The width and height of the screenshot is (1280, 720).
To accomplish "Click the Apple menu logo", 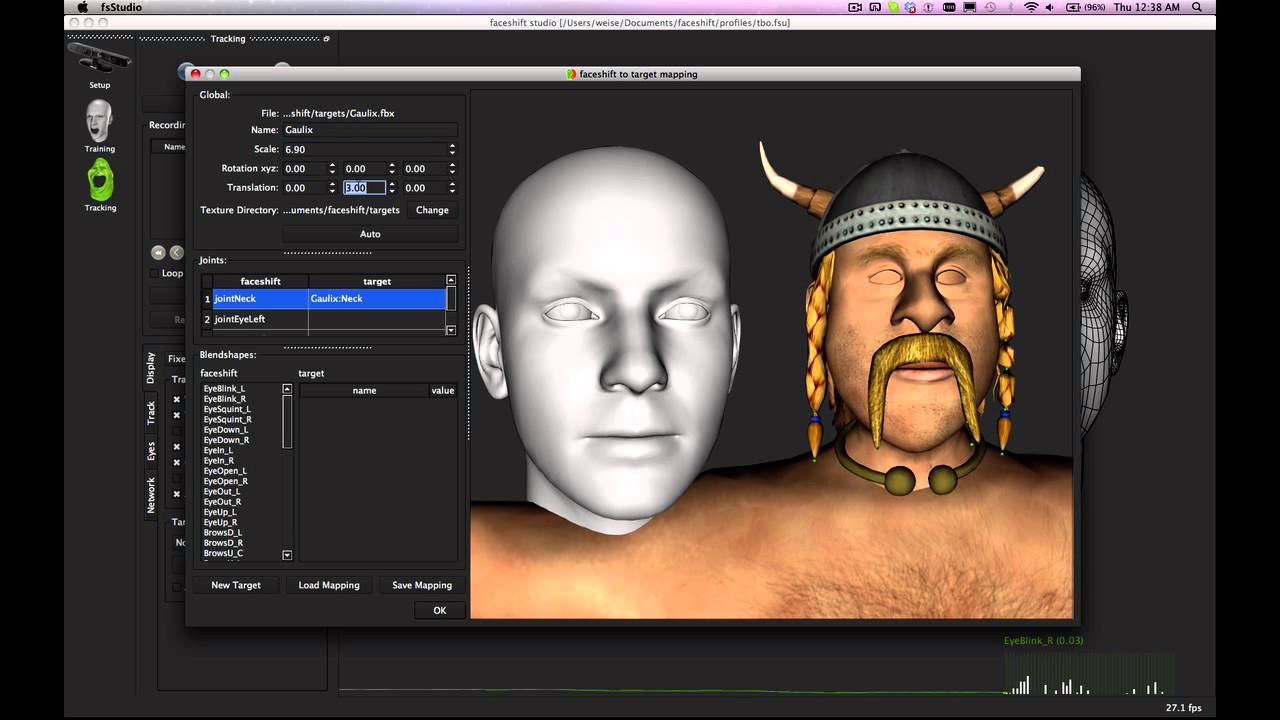I will tap(82, 7).
